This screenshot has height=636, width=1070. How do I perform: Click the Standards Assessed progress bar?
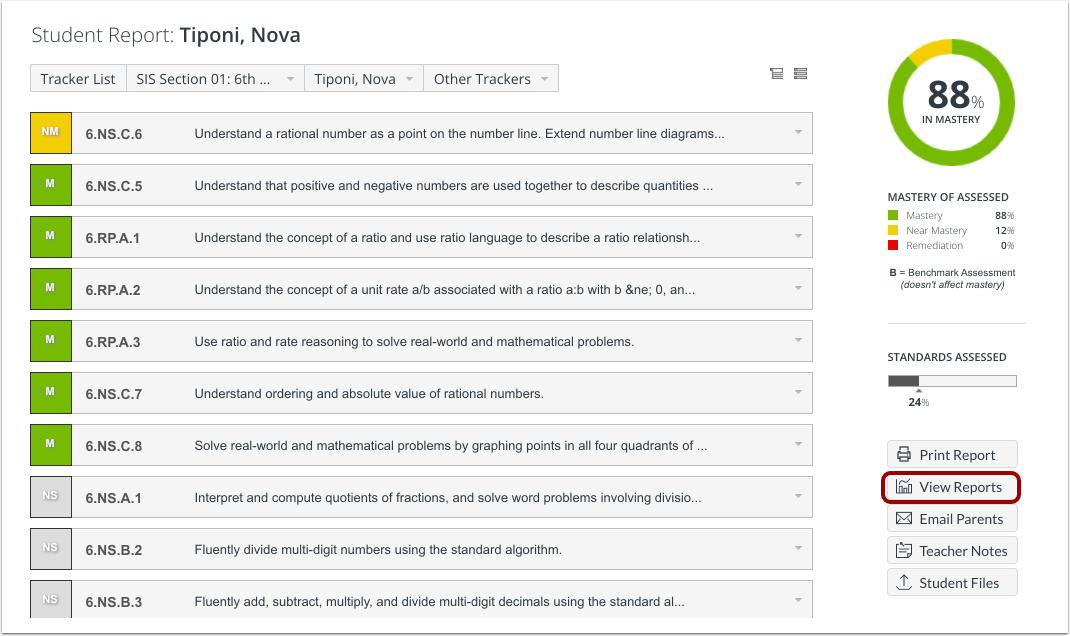pyautogui.click(x=951, y=380)
